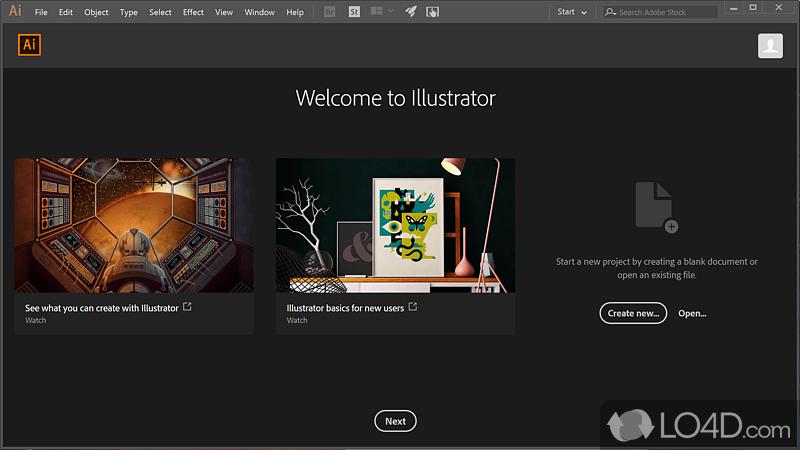
Task: Open the desk artwork poster video thumbnail
Action: (x=395, y=225)
